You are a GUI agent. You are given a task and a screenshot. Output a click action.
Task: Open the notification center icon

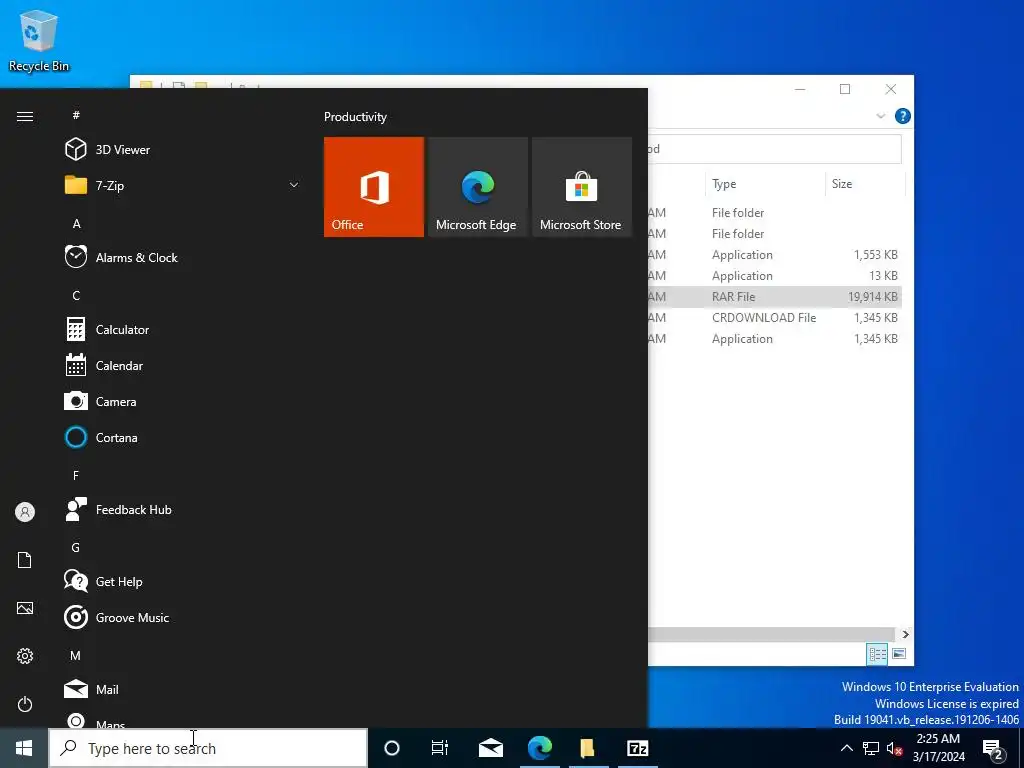pyautogui.click(x=993, y=749)
